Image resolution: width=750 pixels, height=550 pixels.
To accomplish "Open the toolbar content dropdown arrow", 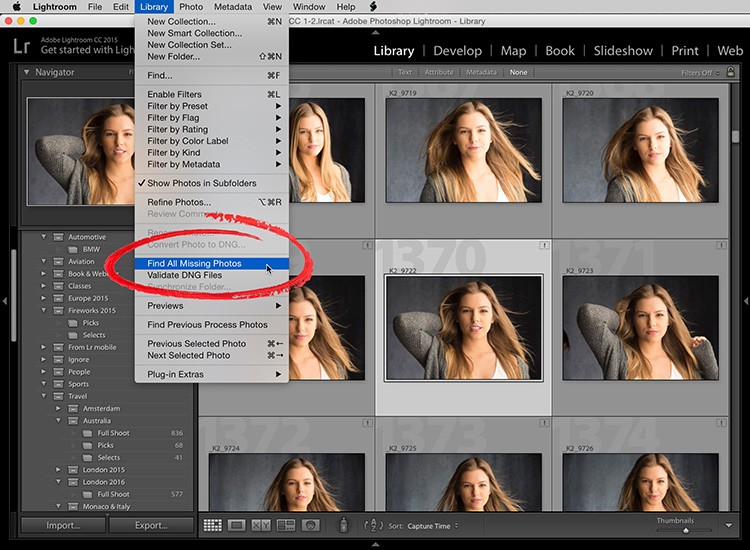I will [728, 525].
